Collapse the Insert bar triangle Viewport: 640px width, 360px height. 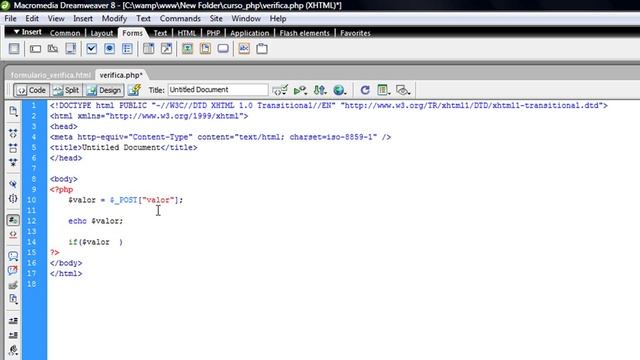coord(16,32)
